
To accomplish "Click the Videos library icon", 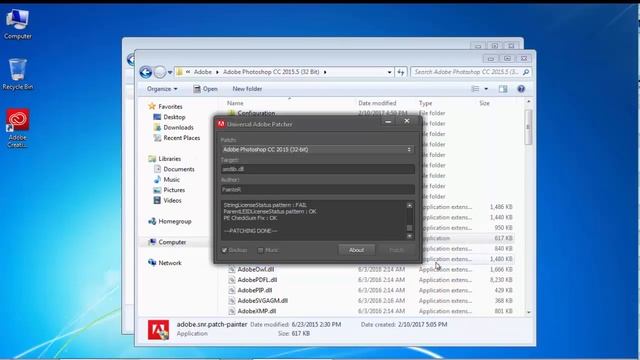I will click(x=157, y=200).
